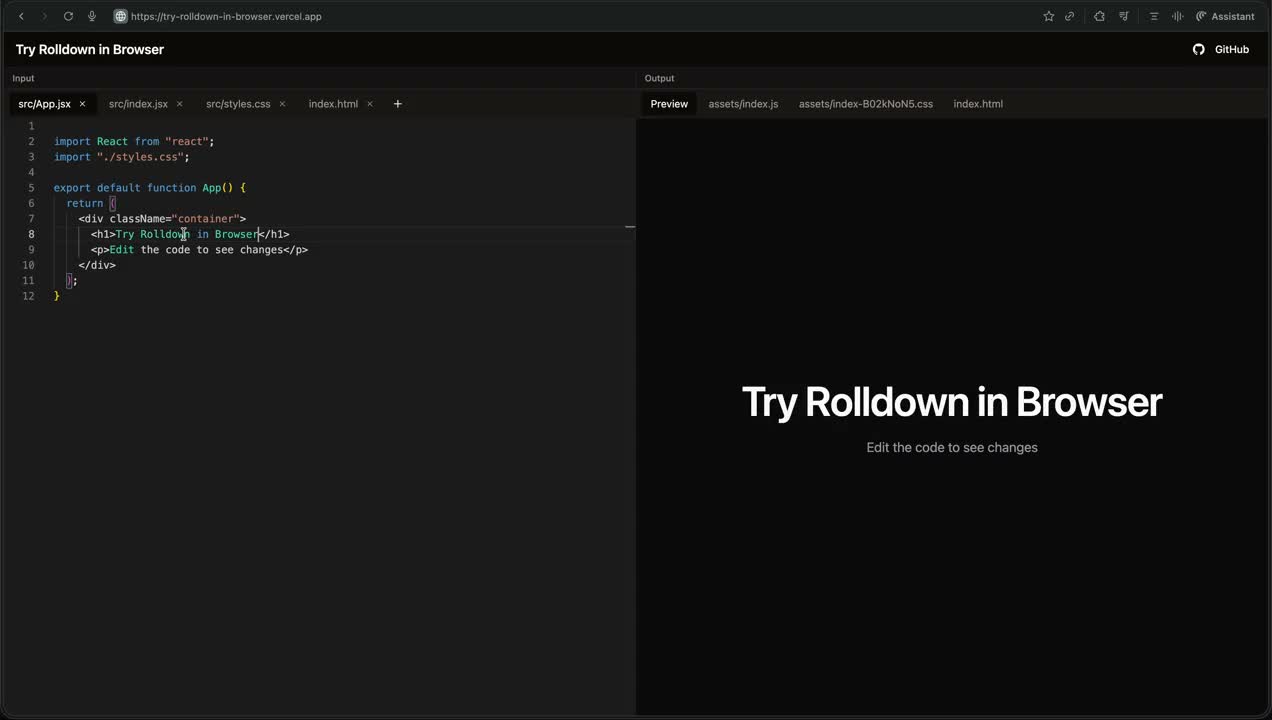
Task: Click the paragraph code line "Edit the code"
Action: pos(199,250)
